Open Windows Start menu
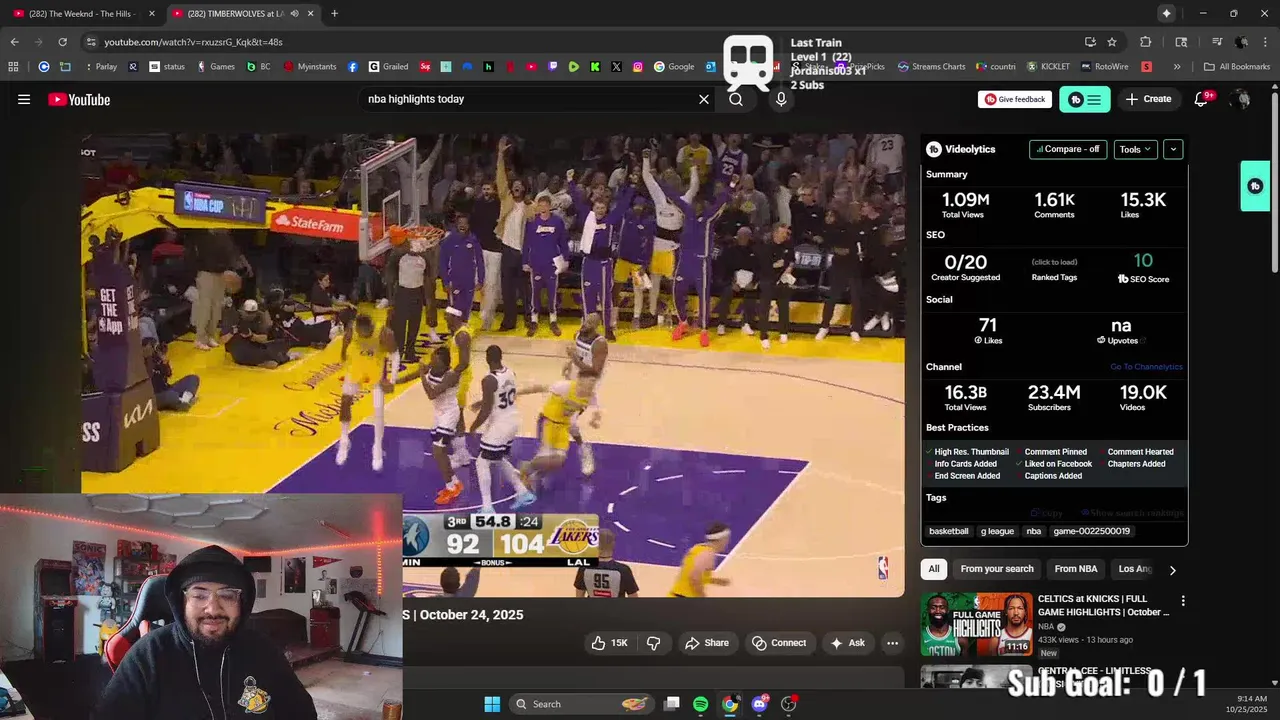This screenshot has width=1280, height=720. 492,704
